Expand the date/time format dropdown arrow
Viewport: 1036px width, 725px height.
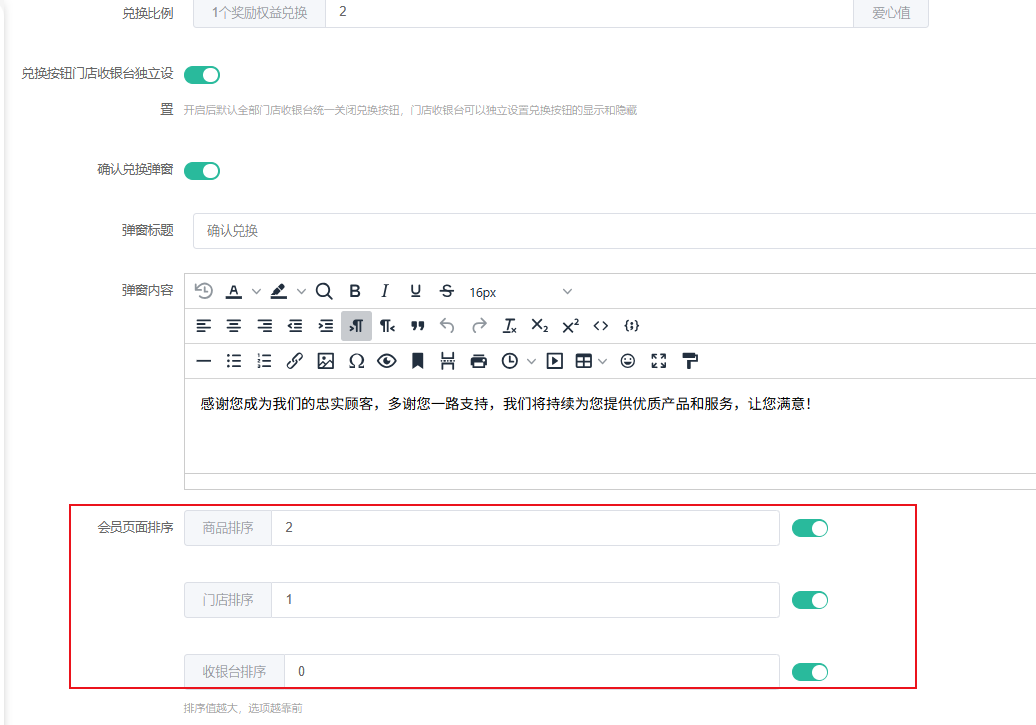[x=531, y=362]
